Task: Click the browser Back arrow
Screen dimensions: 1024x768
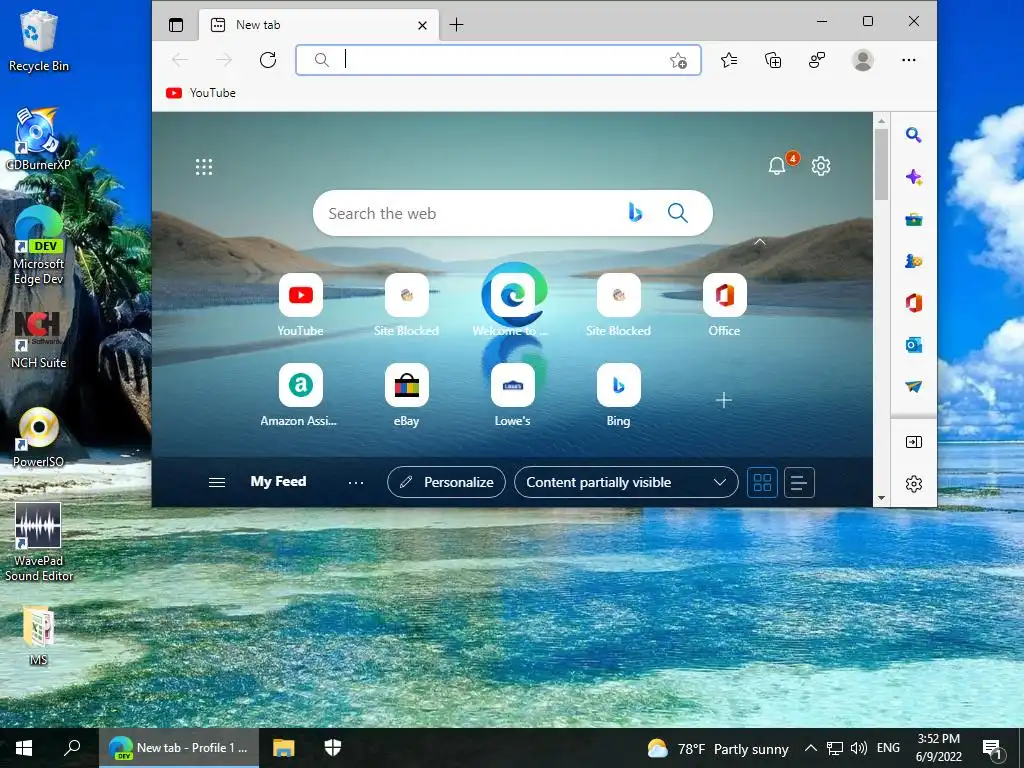Action: click(x=180, y=60)
